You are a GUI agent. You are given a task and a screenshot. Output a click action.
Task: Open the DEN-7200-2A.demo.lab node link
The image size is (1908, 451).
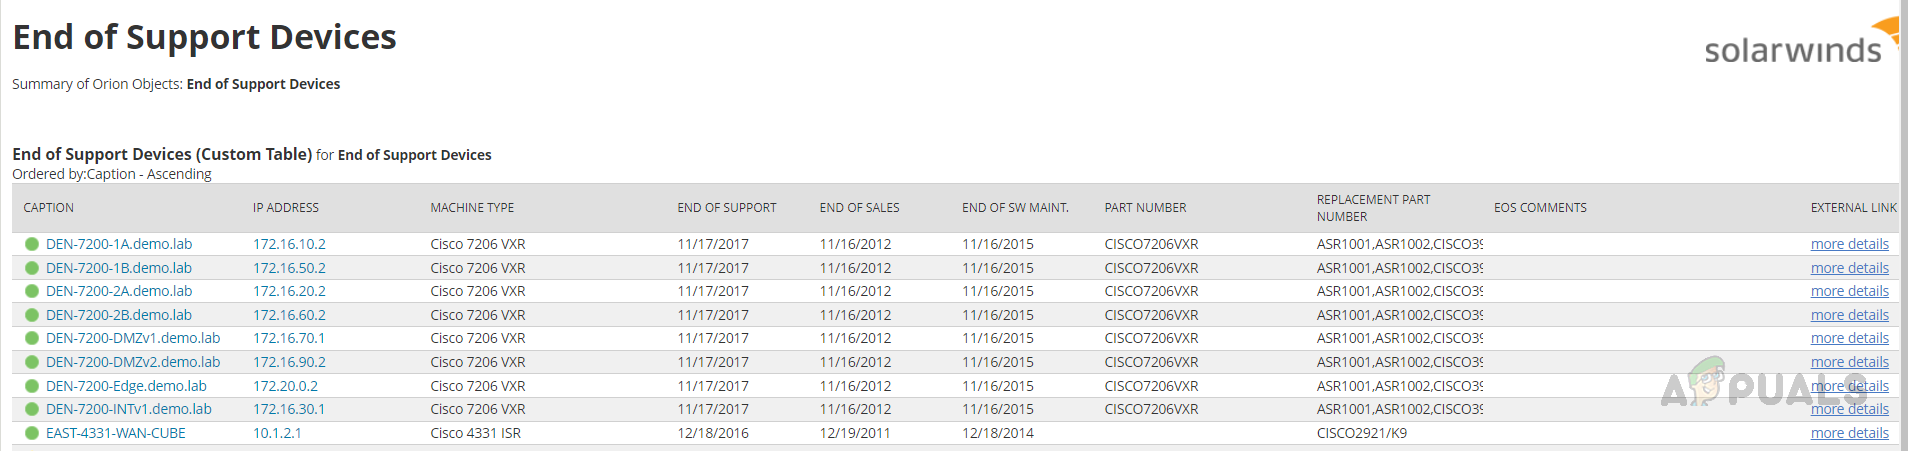119,291
